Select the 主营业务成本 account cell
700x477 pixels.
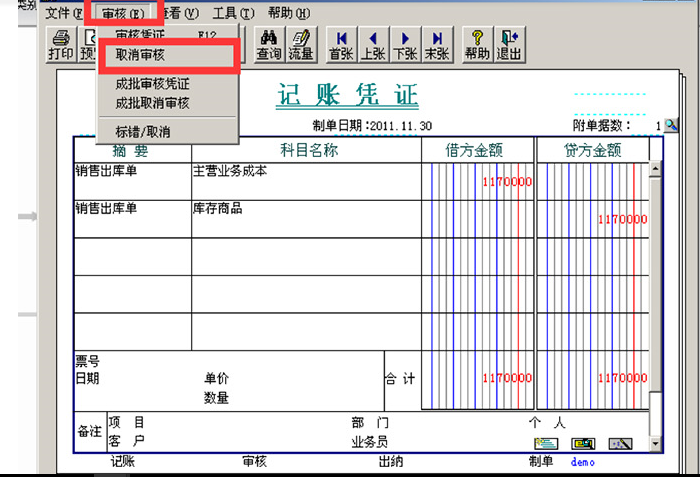[306, 181]
